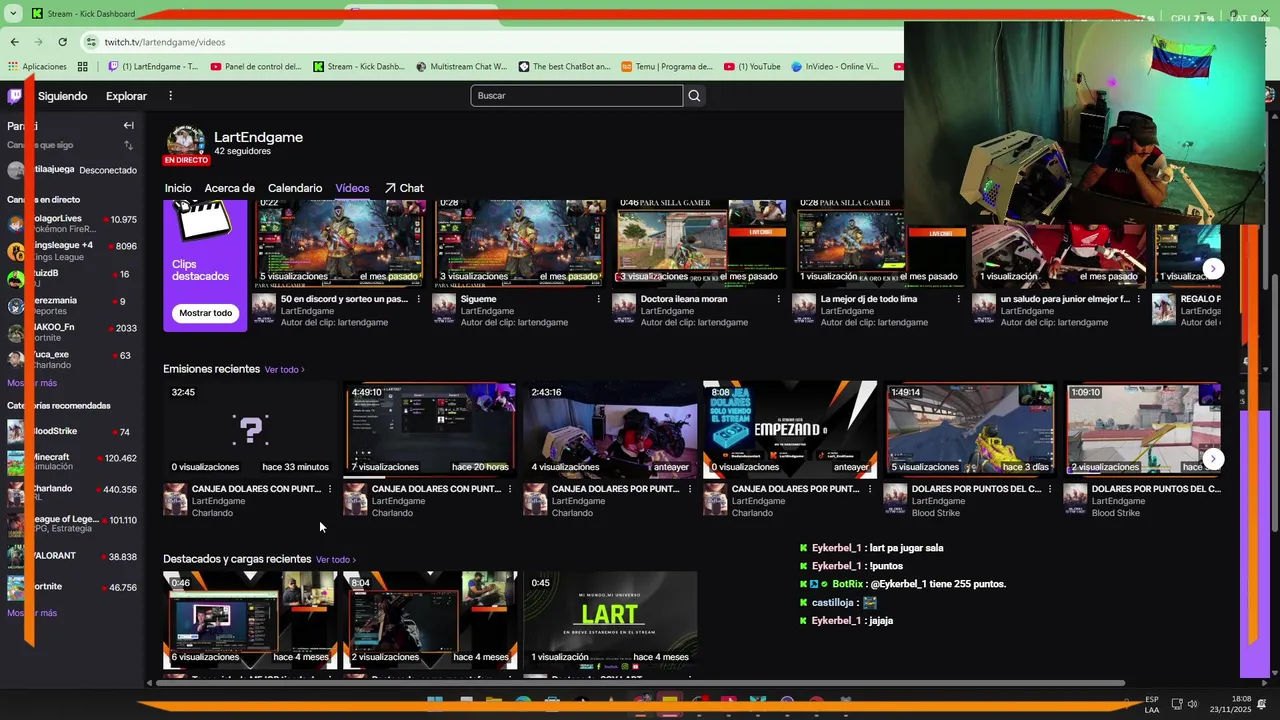
Task: Expand 'Ver todo' for Destacados y cargas recientes
Action: click(336, 560)
